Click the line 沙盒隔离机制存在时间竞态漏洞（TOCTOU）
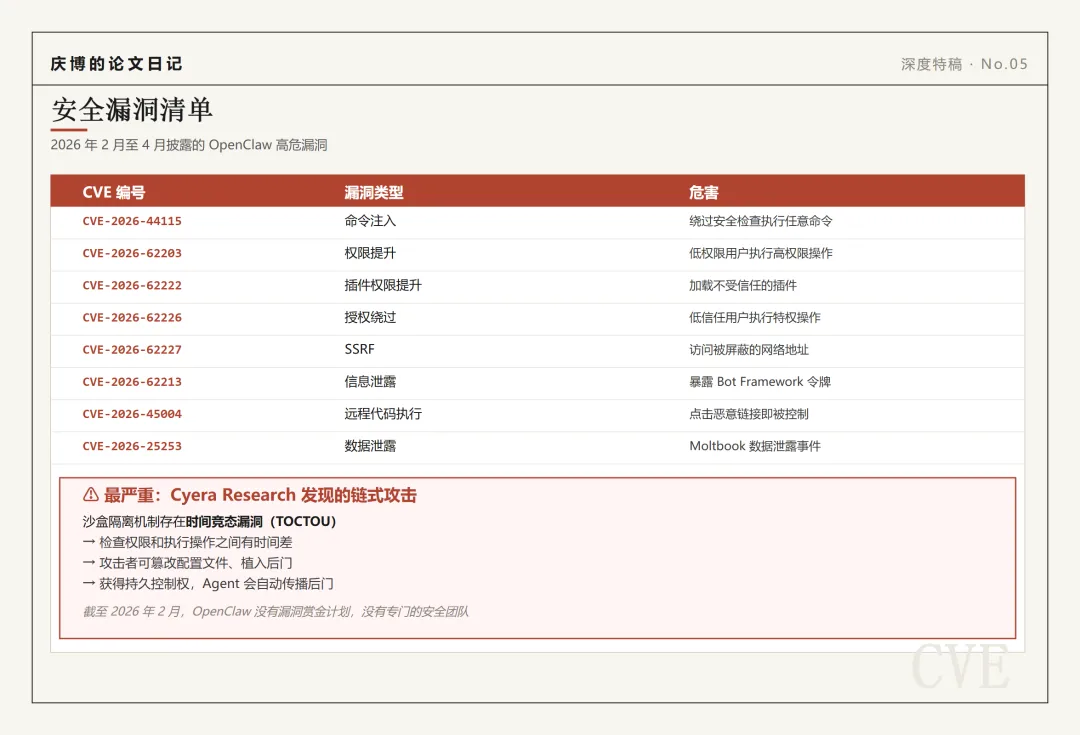Screen dimensions: 1080x735 tap(209, 521)
